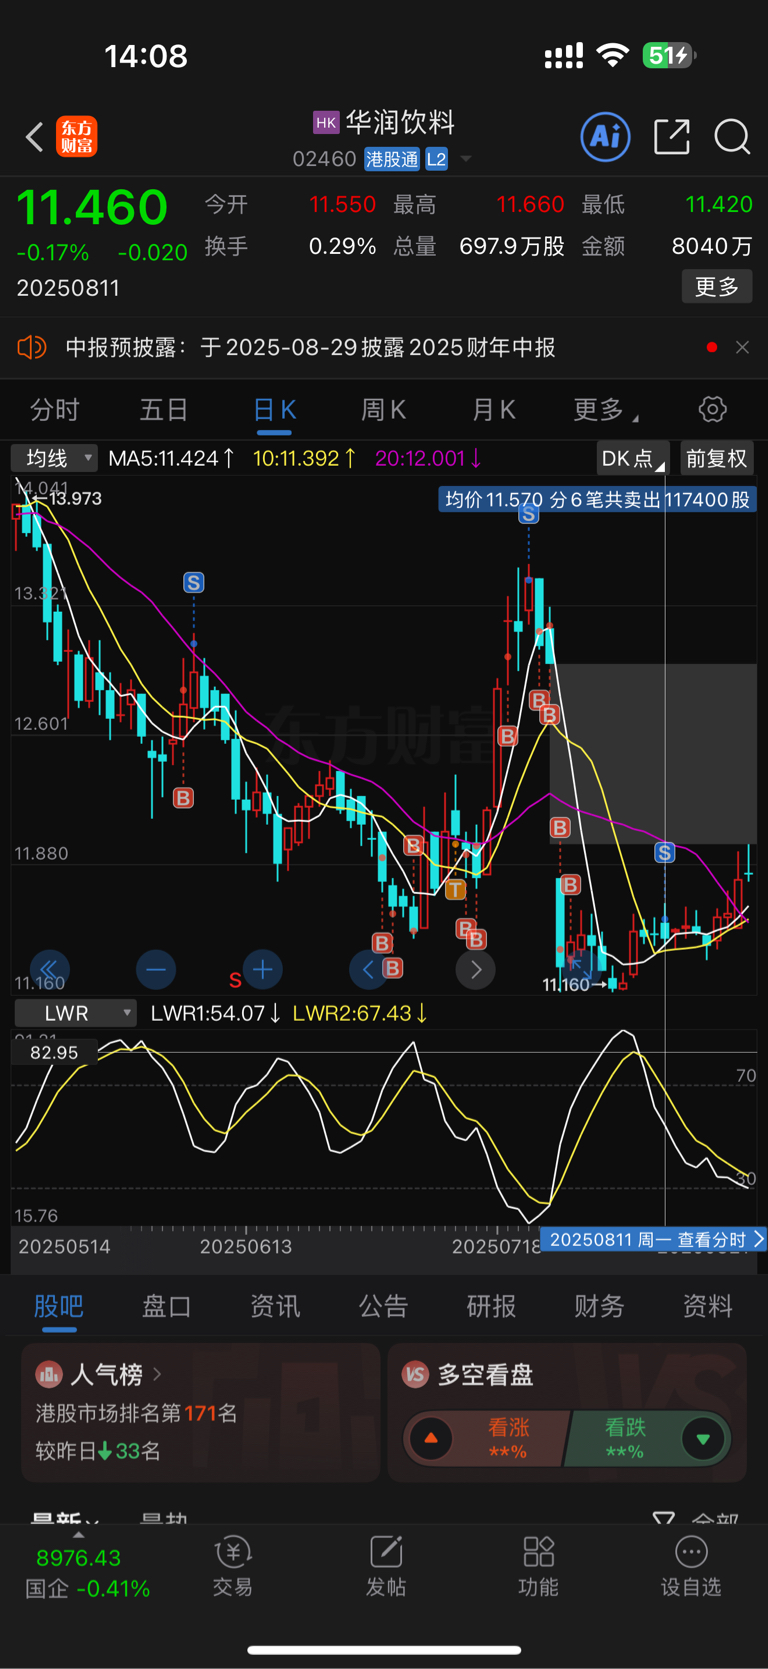Image resolution: width=768 pixels, height=1669 pixels.
Task: Open 交易 trade icon
Action: (232, 1552)
